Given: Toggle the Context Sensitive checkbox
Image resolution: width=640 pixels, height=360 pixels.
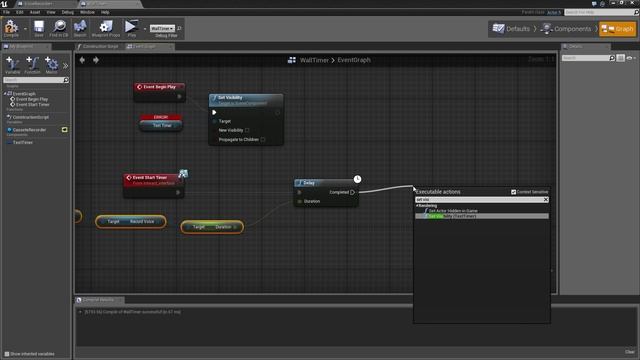Looking at the screenshot, I should [x=513, y=192].
